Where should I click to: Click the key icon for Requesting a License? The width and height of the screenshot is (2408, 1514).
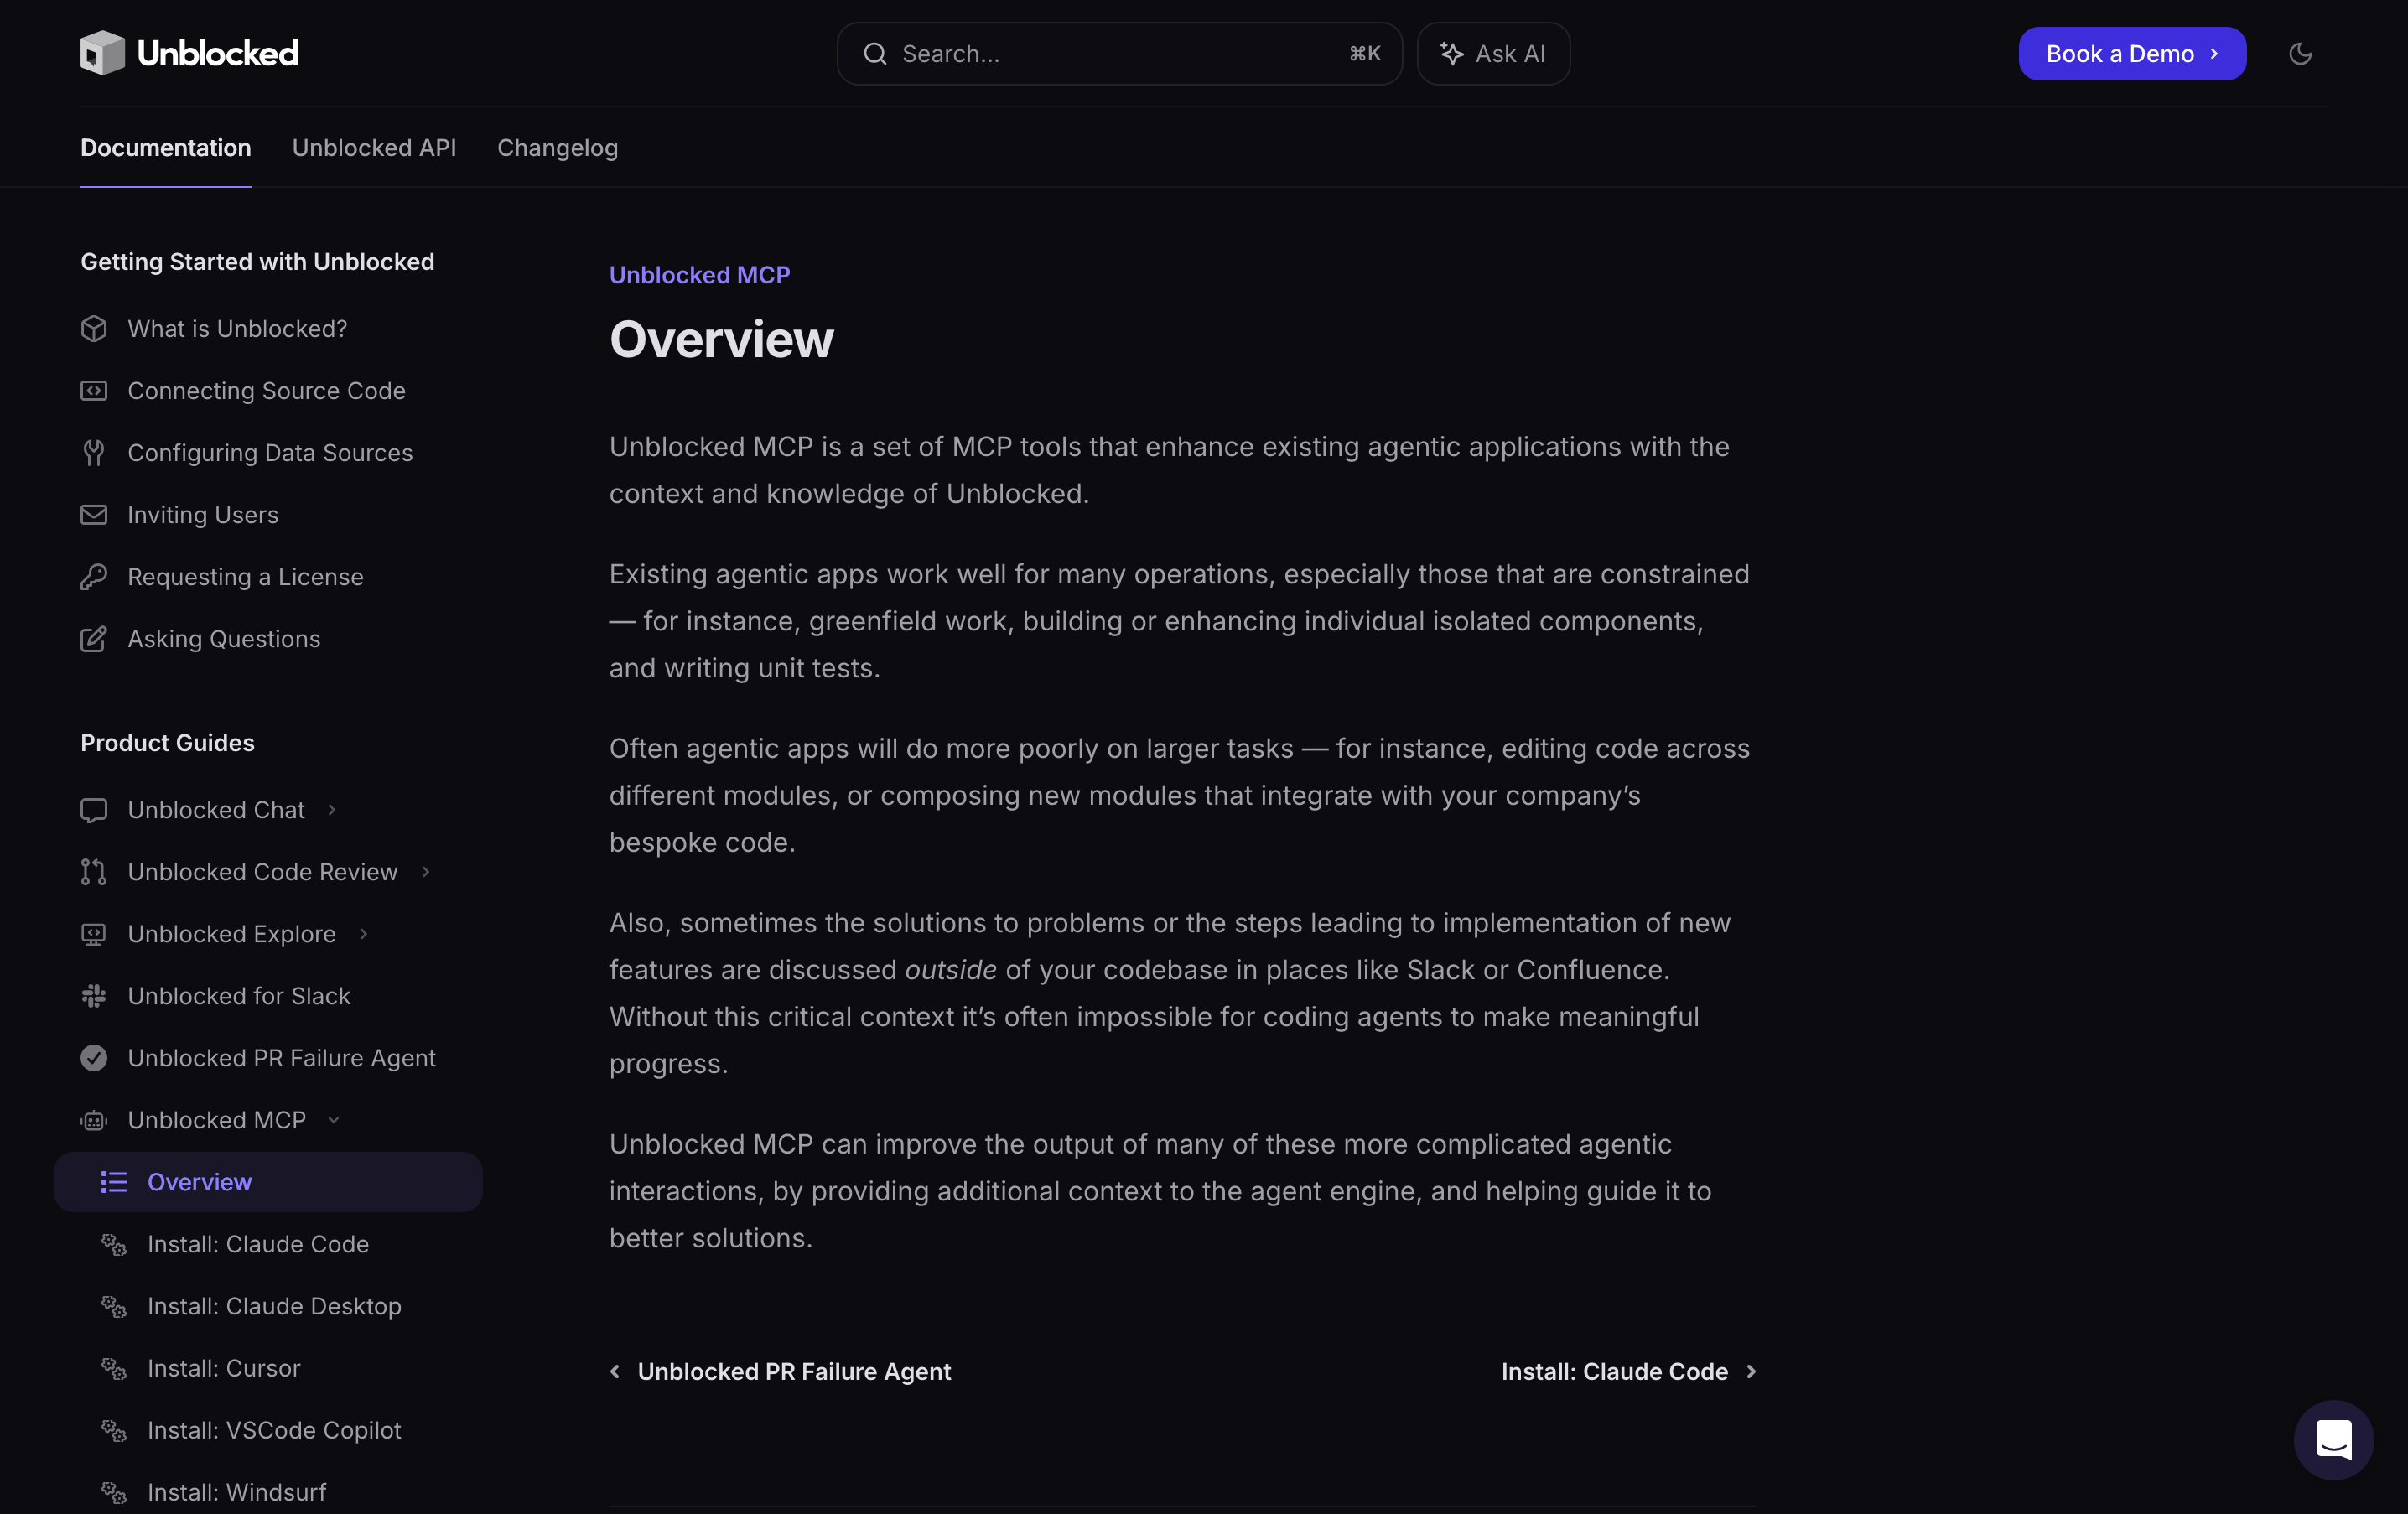point(94,577)
